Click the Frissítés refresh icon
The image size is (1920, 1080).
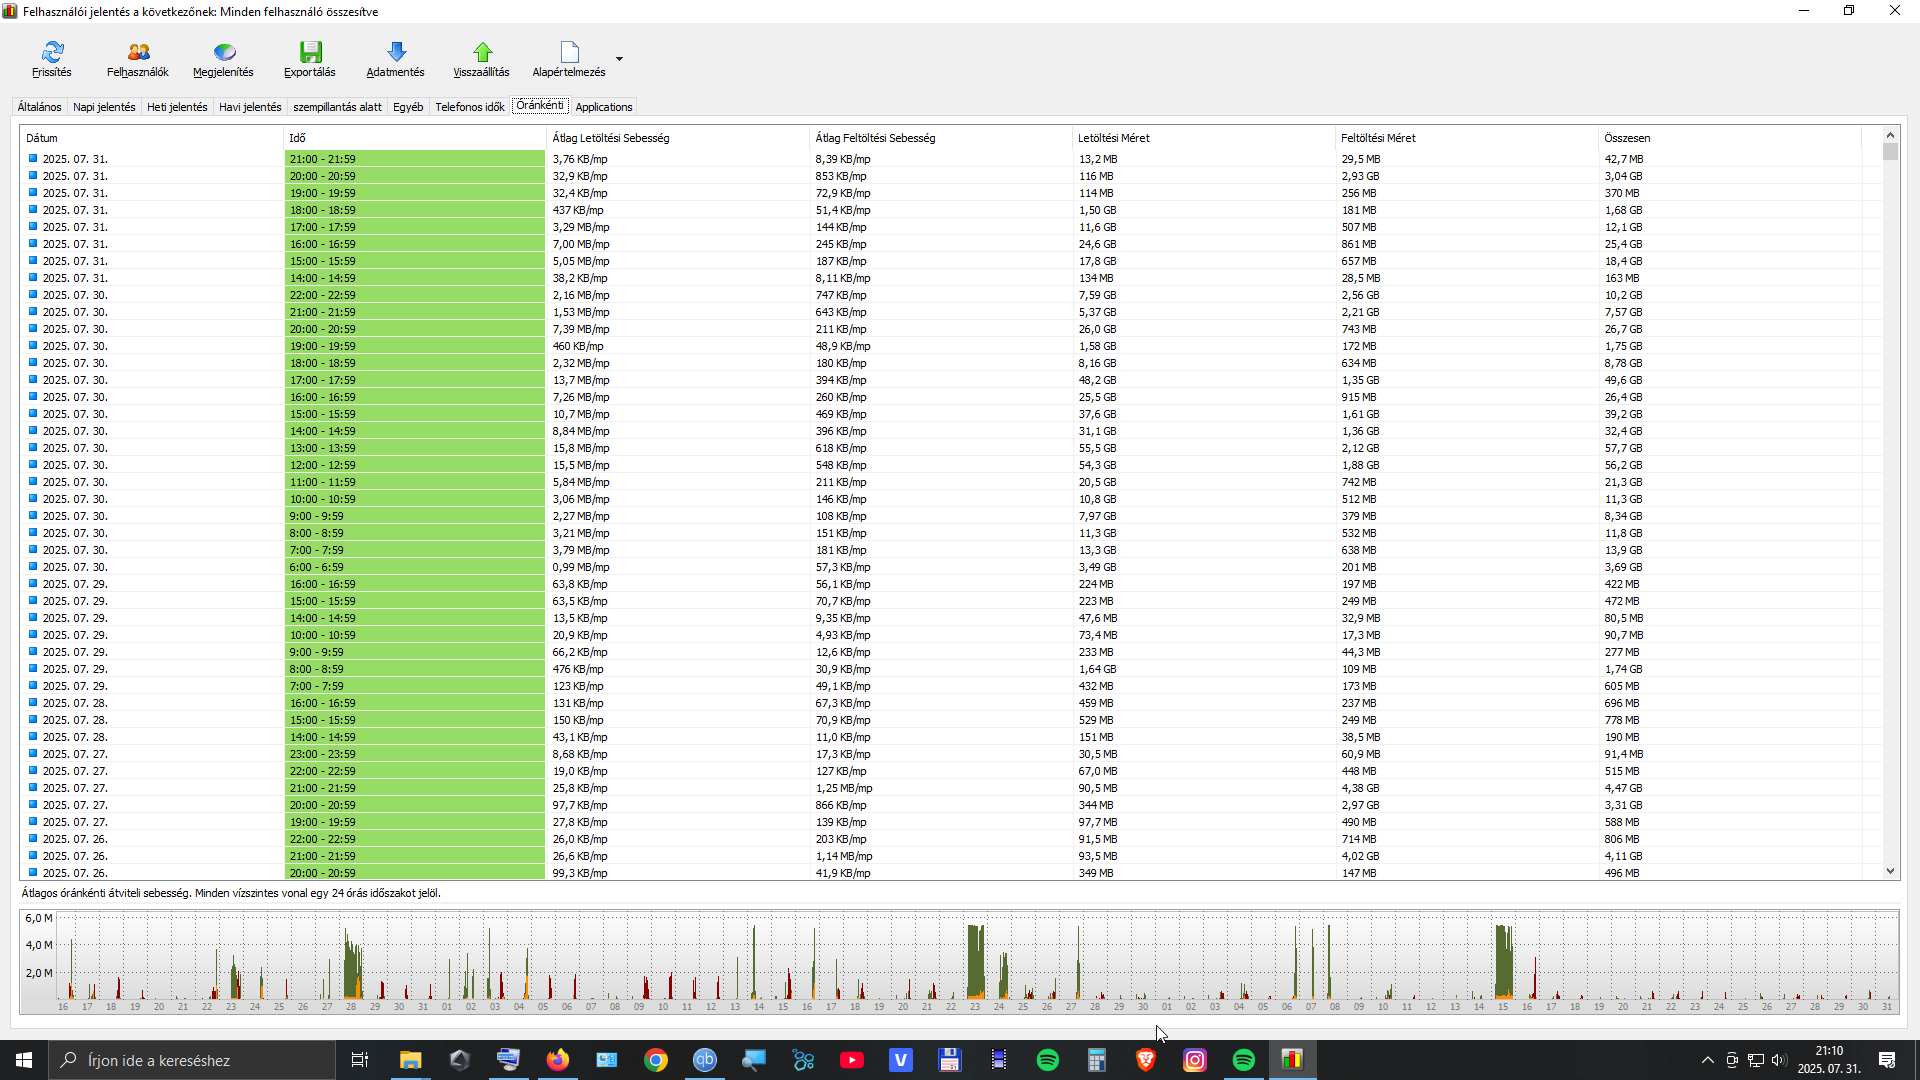click(52, 52)
